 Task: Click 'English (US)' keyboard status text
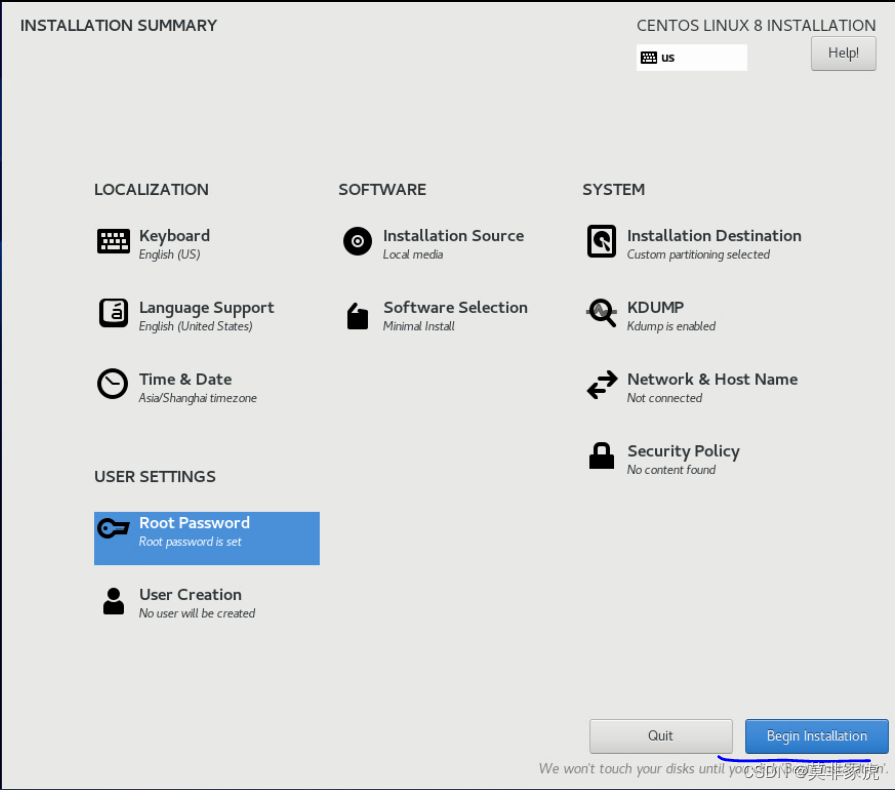170,255
